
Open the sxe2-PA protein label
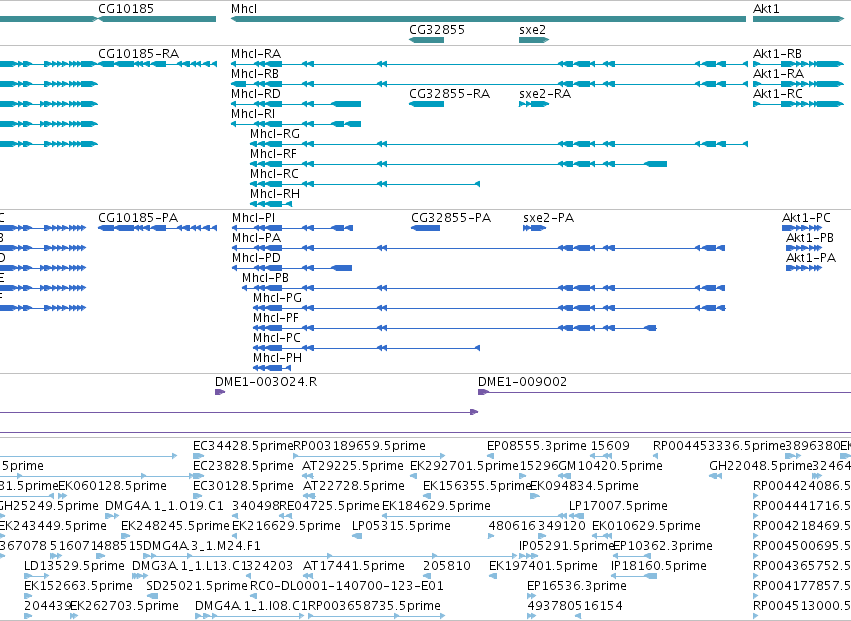click(549, 218)
